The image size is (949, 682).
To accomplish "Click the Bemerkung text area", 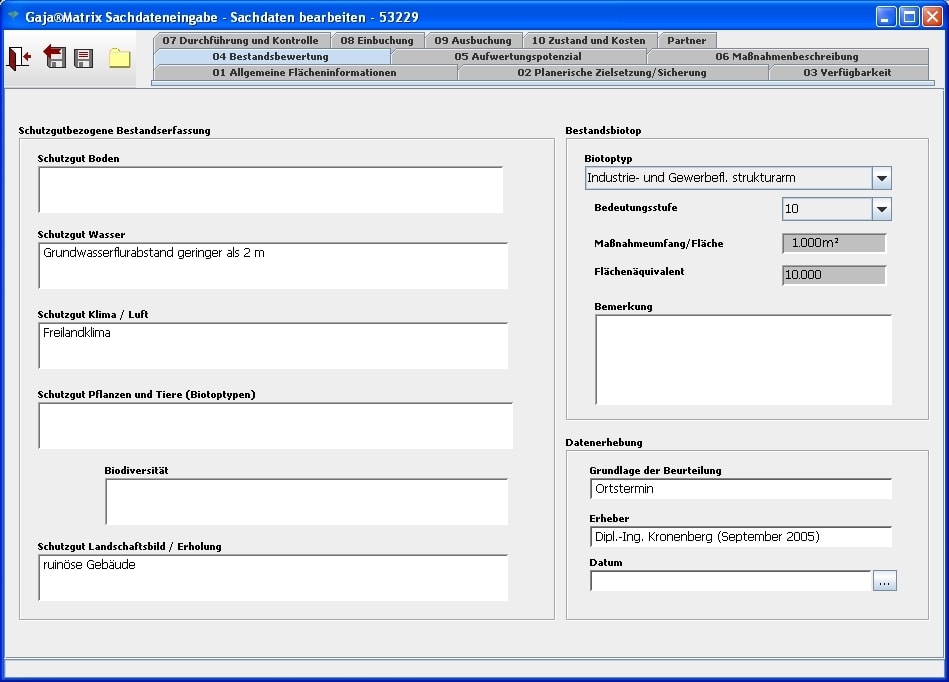I will 743,360.
